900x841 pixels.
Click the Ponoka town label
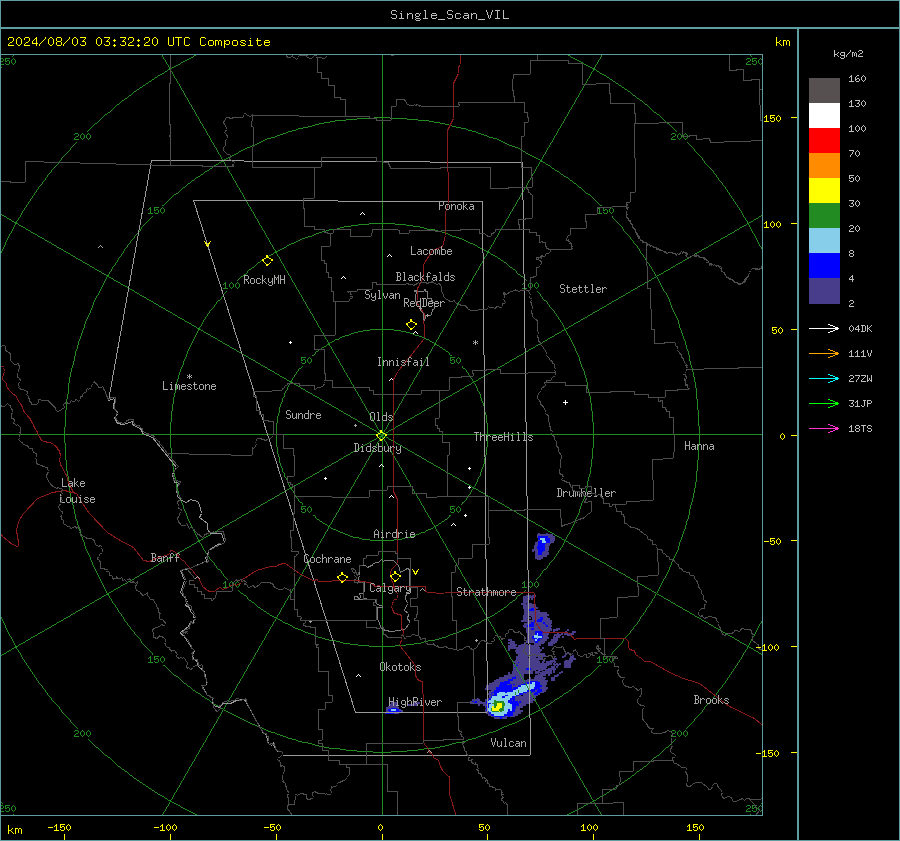point(456,206)
